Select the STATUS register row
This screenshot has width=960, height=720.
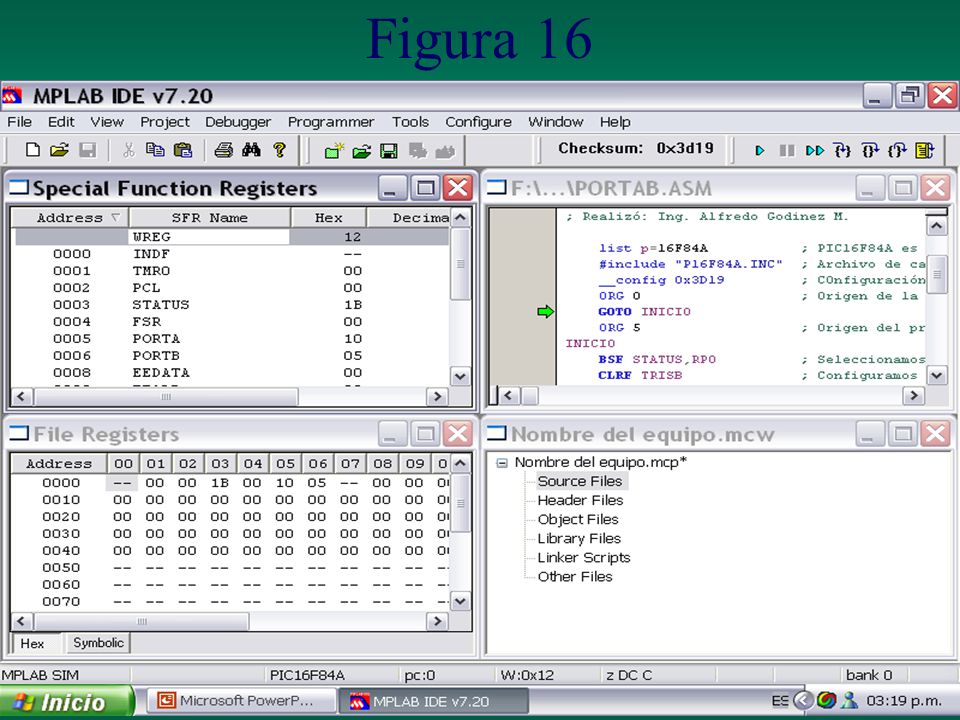pyautogui.click(x=231, y=304)
